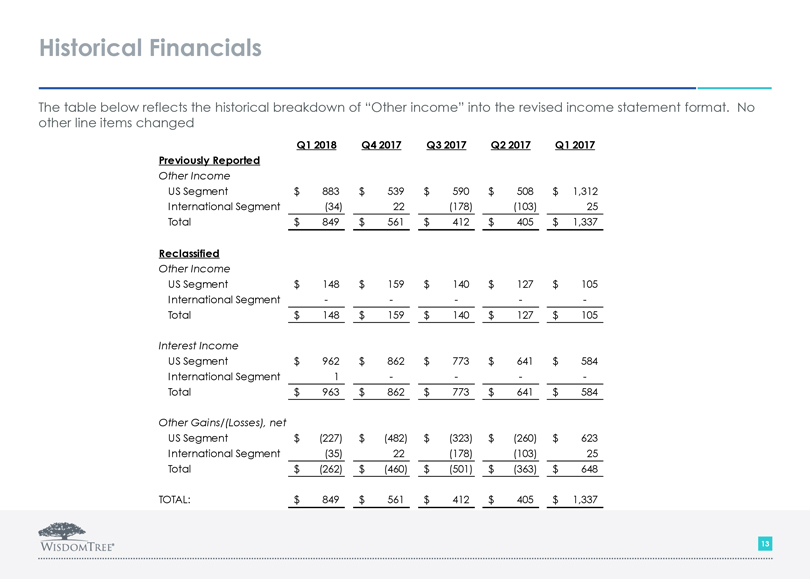
Task: Select the 963 Interest Income total
Action: [x=330, y=392]
